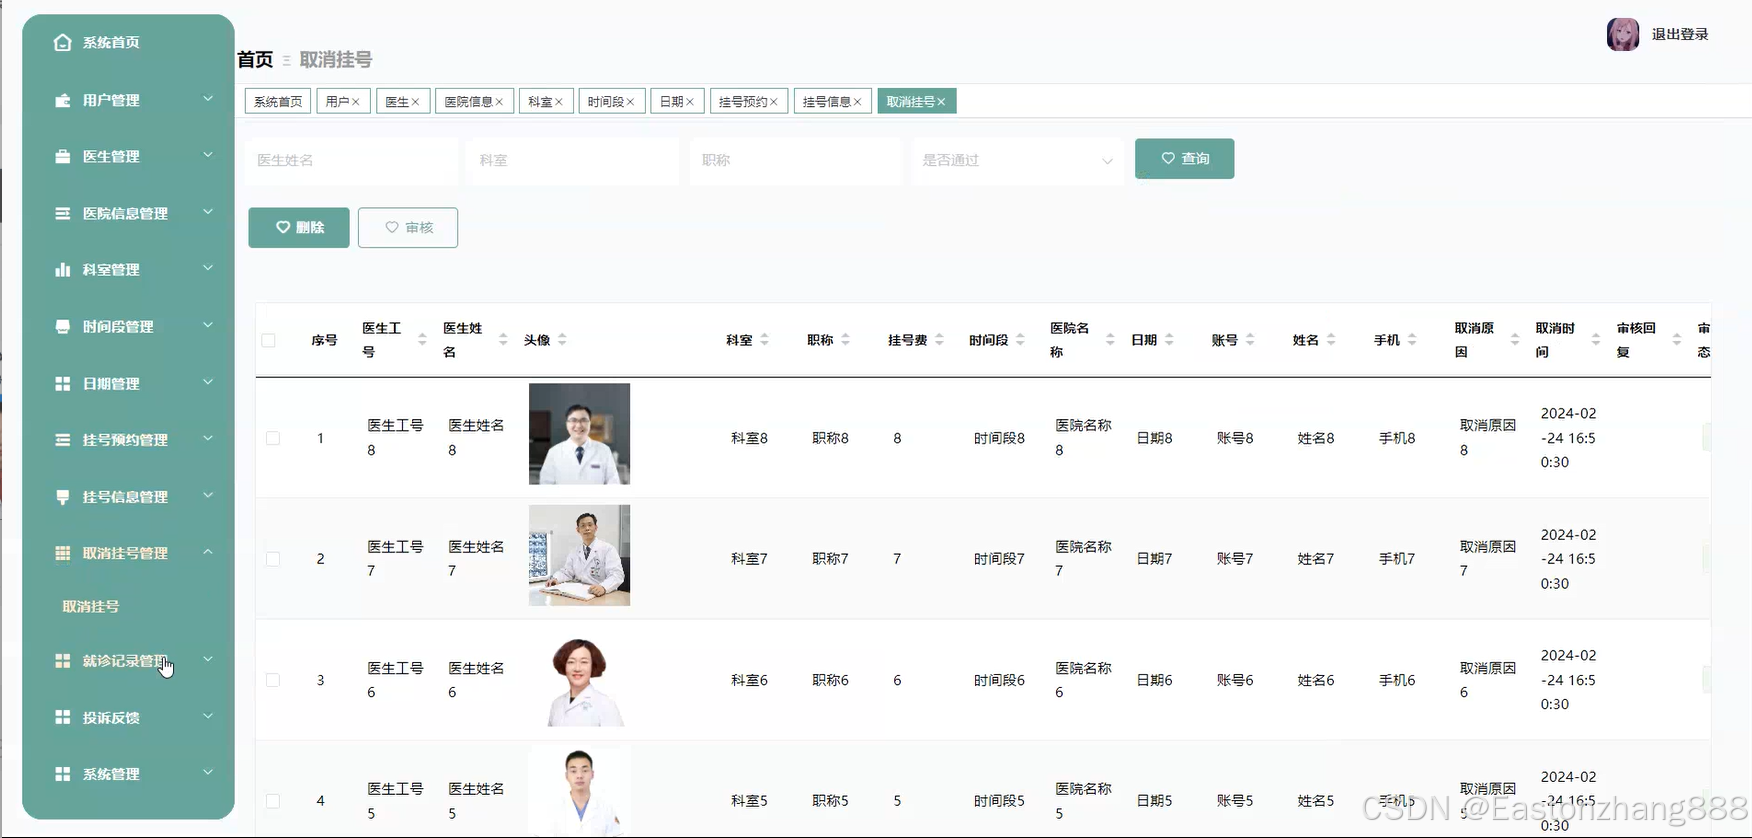Click the 投诉反馈 grid icon
This screenshot has width=1752, height=838.
click(62, 718)
